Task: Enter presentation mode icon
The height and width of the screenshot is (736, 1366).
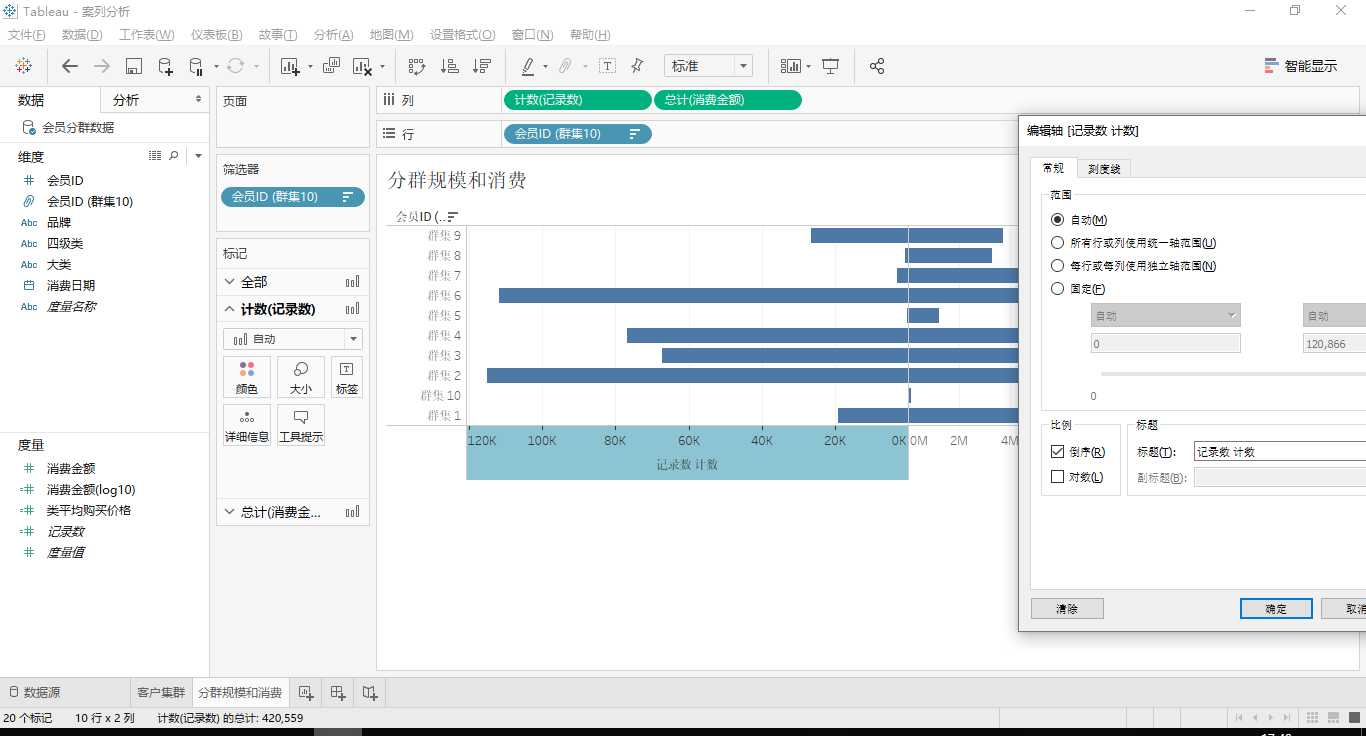Action: 830,66
